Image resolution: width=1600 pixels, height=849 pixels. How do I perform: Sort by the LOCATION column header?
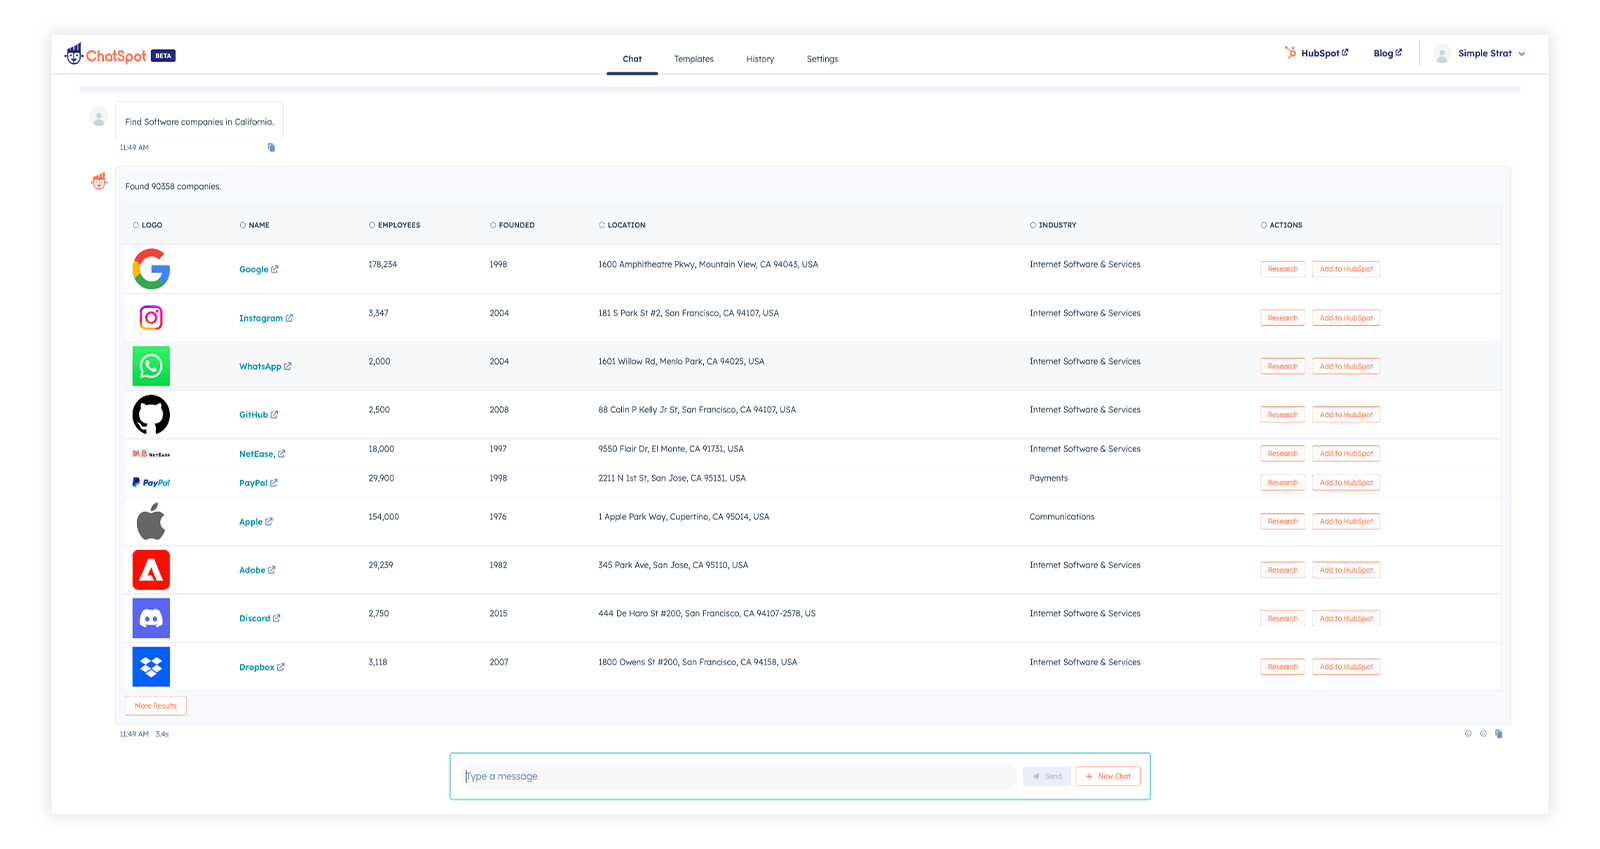[x=622, y=225]
